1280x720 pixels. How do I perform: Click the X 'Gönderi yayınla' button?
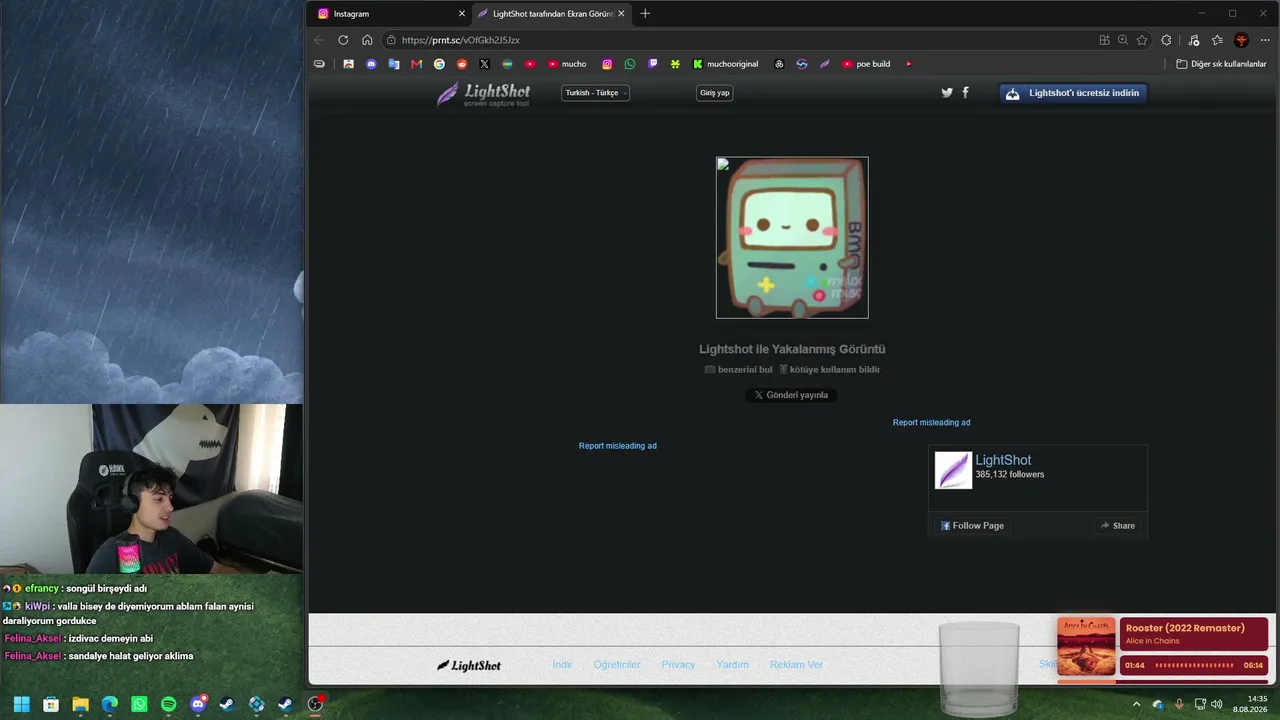pos(791,395)
